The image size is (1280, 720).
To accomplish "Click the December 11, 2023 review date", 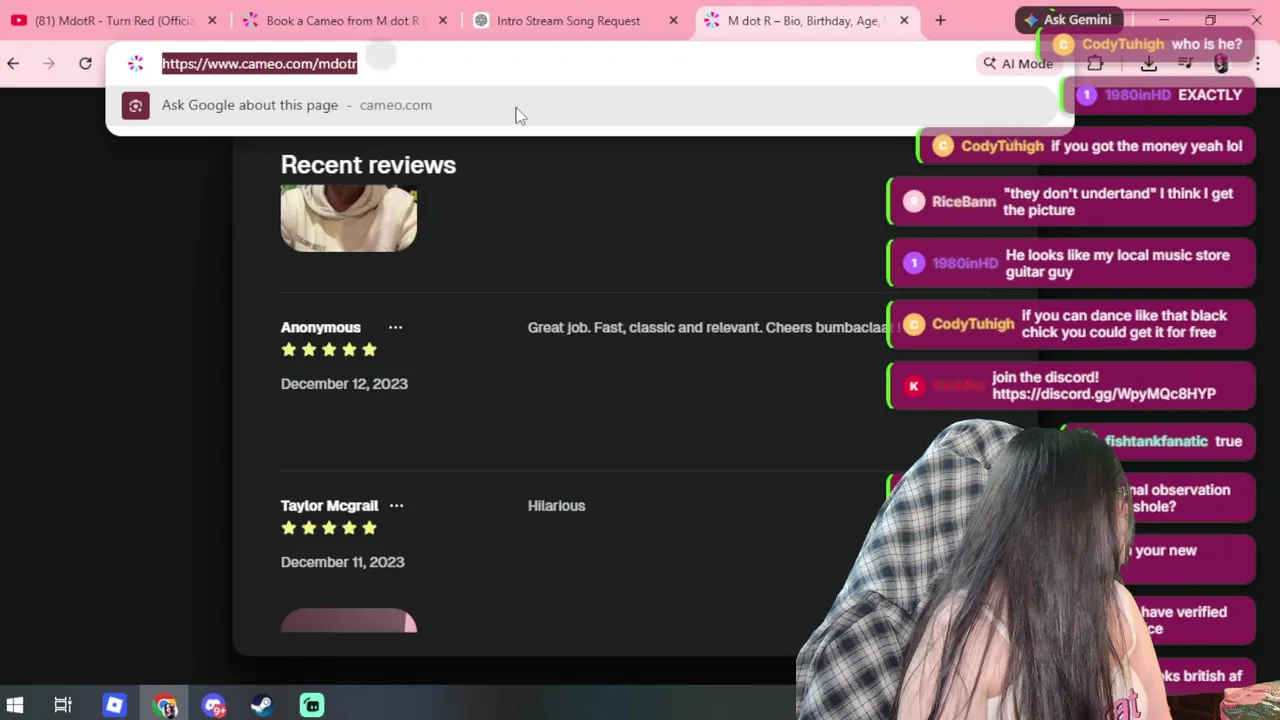I will coord(342,561).
